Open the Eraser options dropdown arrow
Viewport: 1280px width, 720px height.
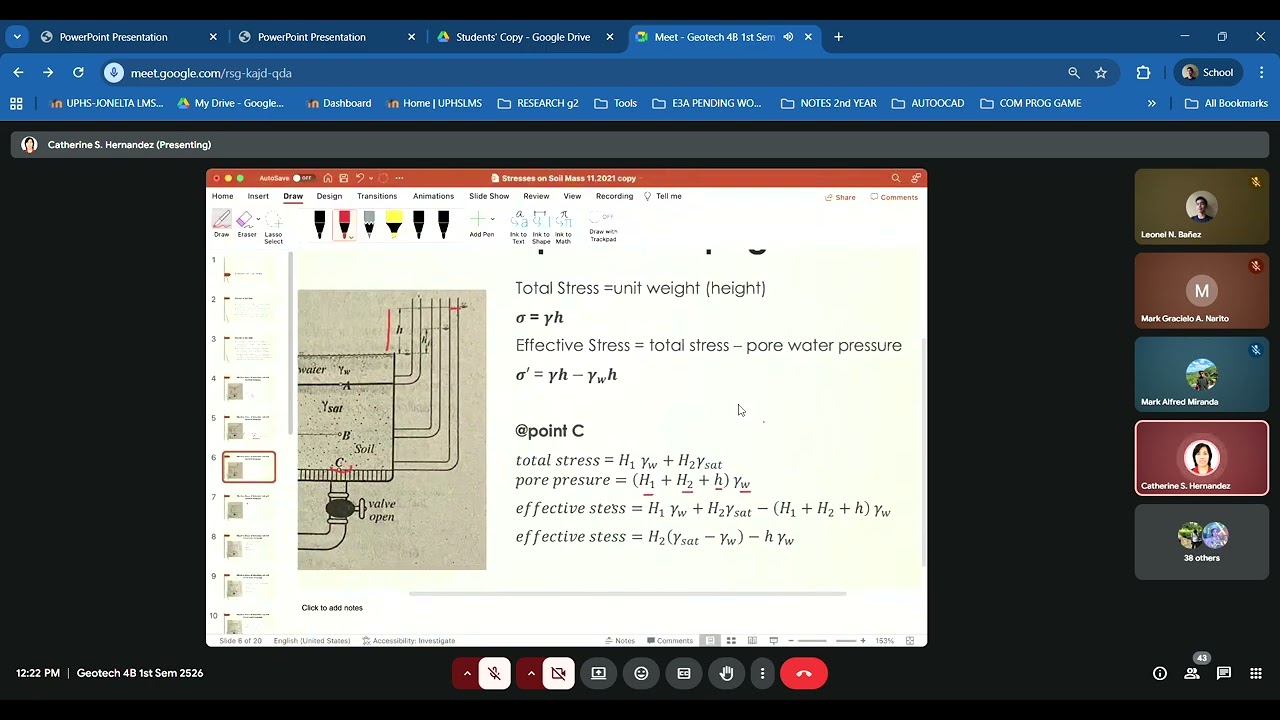tap(258, 220)
